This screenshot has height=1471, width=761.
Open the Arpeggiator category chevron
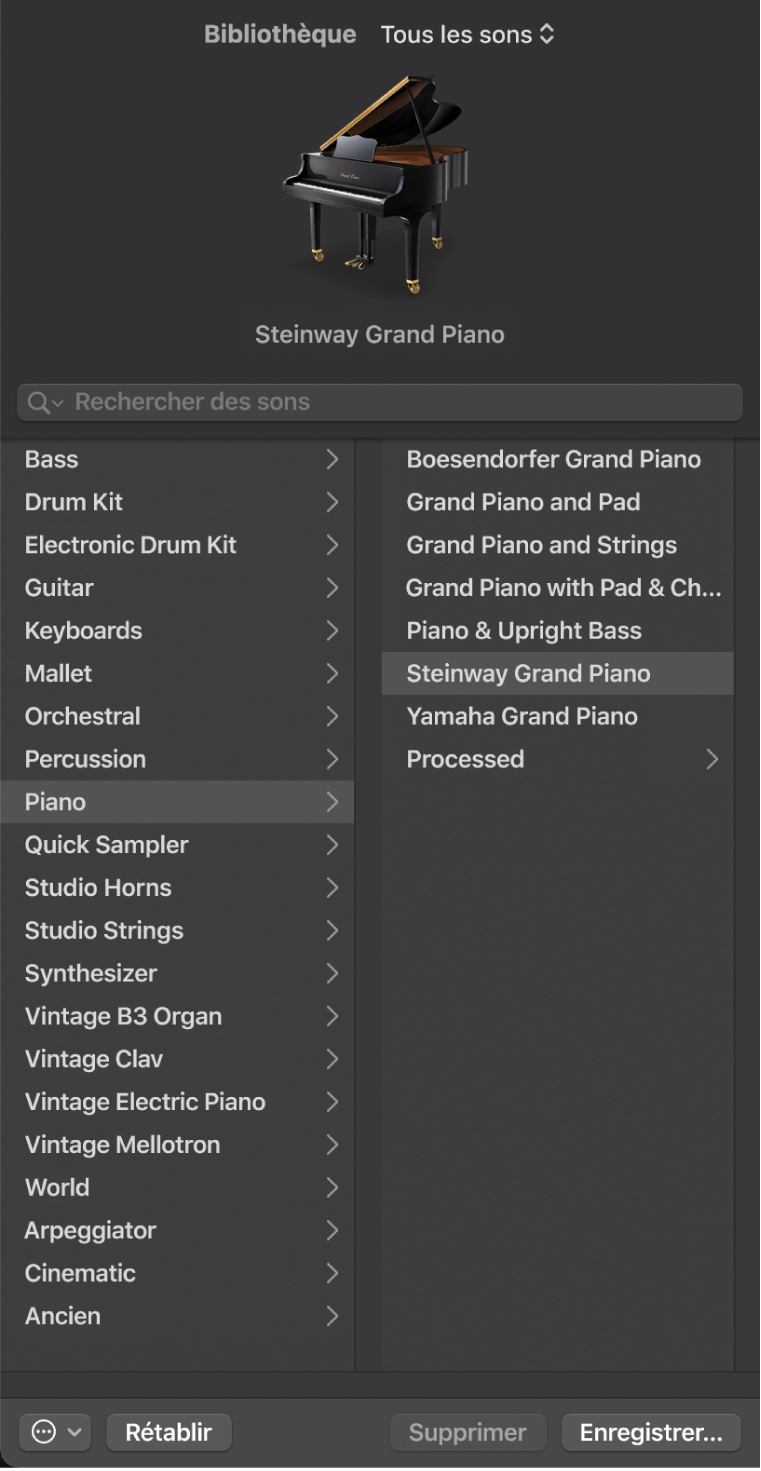[332, 1230]
